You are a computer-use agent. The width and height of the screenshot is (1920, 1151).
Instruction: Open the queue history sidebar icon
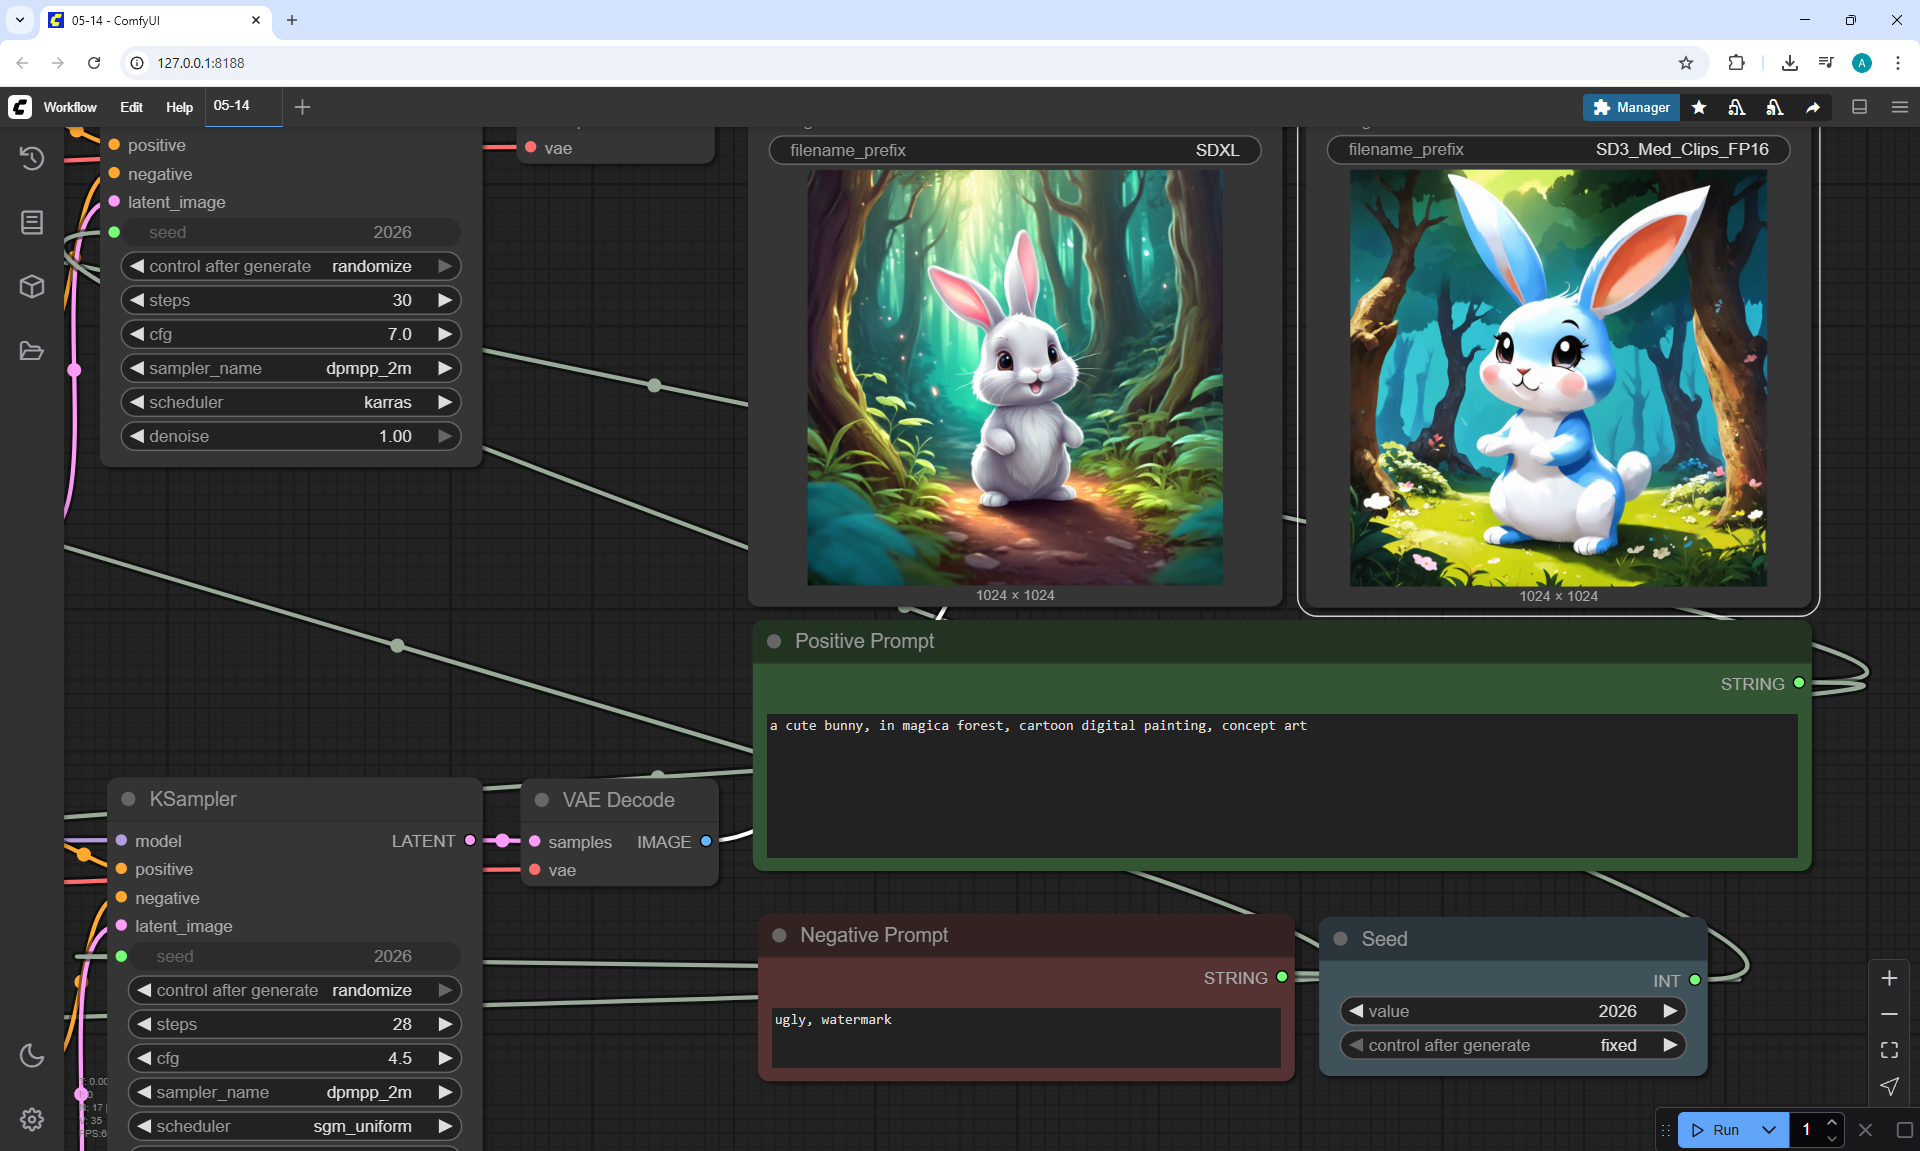(32, 158)
